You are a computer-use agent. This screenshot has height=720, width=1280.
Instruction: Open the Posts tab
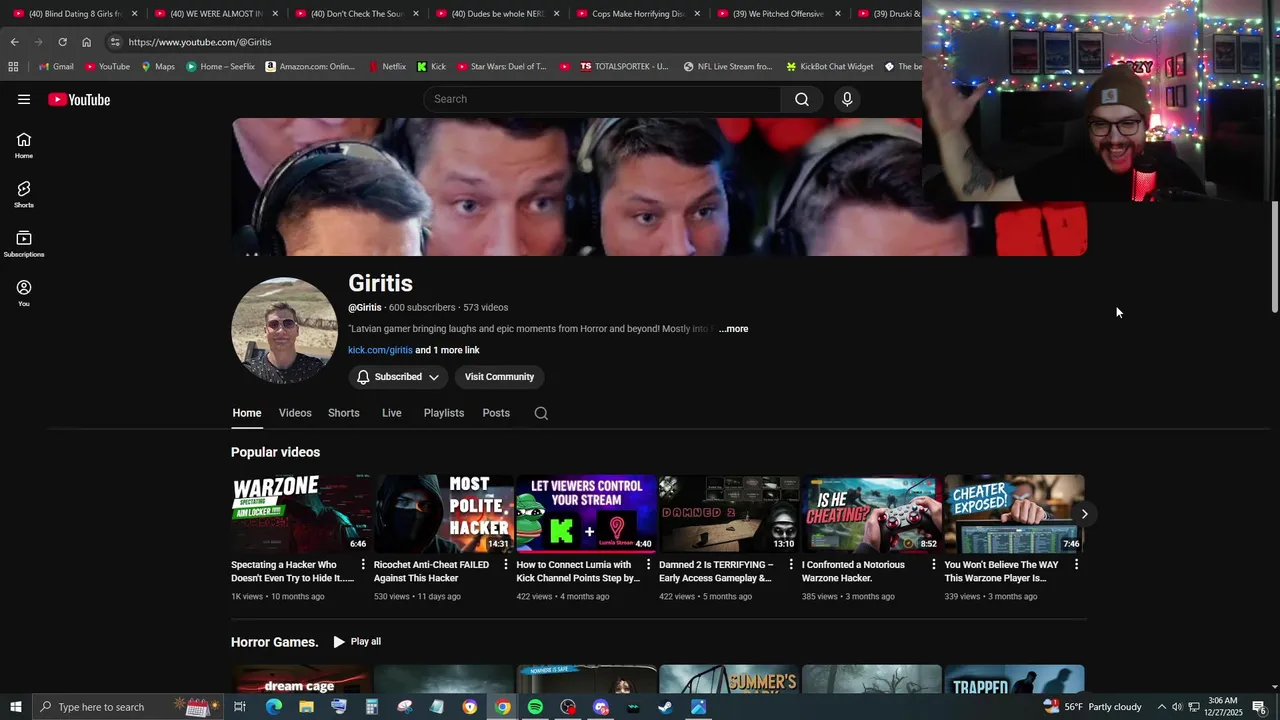point(496,413)
